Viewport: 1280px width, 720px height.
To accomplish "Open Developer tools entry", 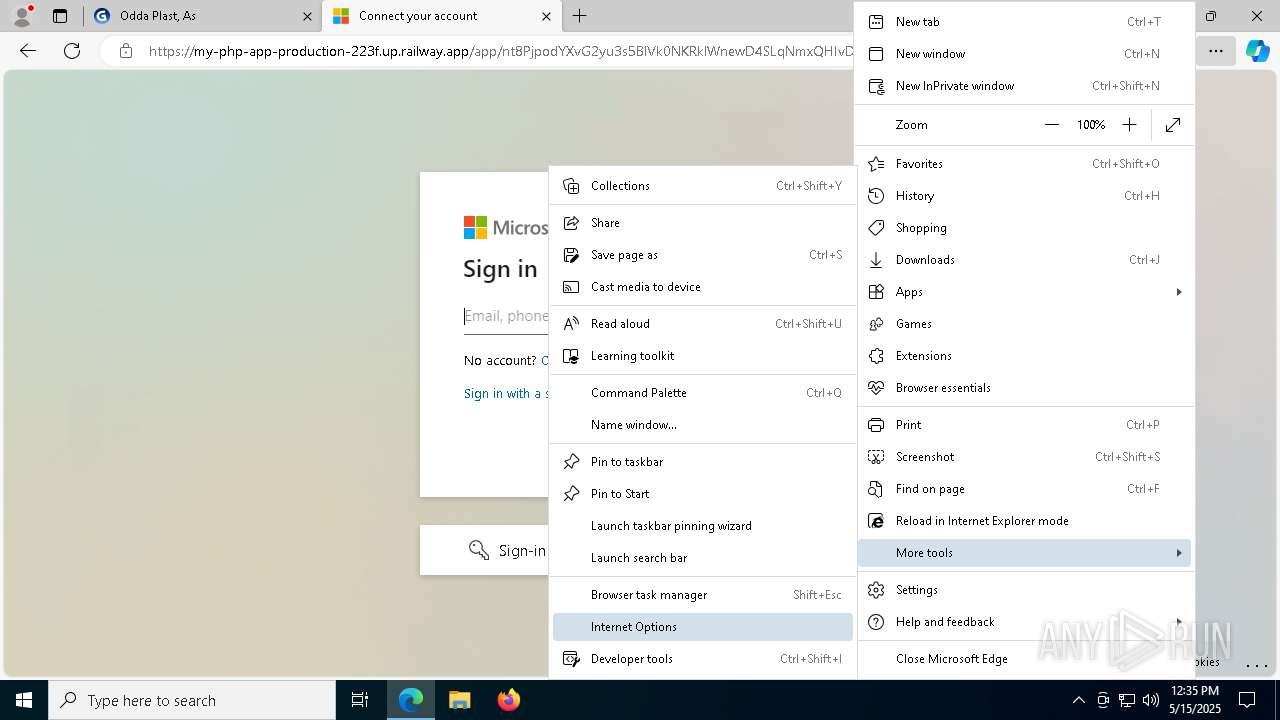I will [x=702, y=658].
